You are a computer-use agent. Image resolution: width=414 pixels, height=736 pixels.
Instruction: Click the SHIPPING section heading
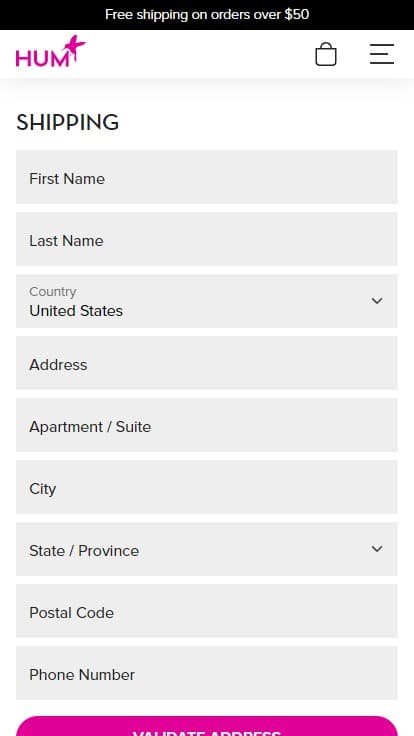coord(68,123)
